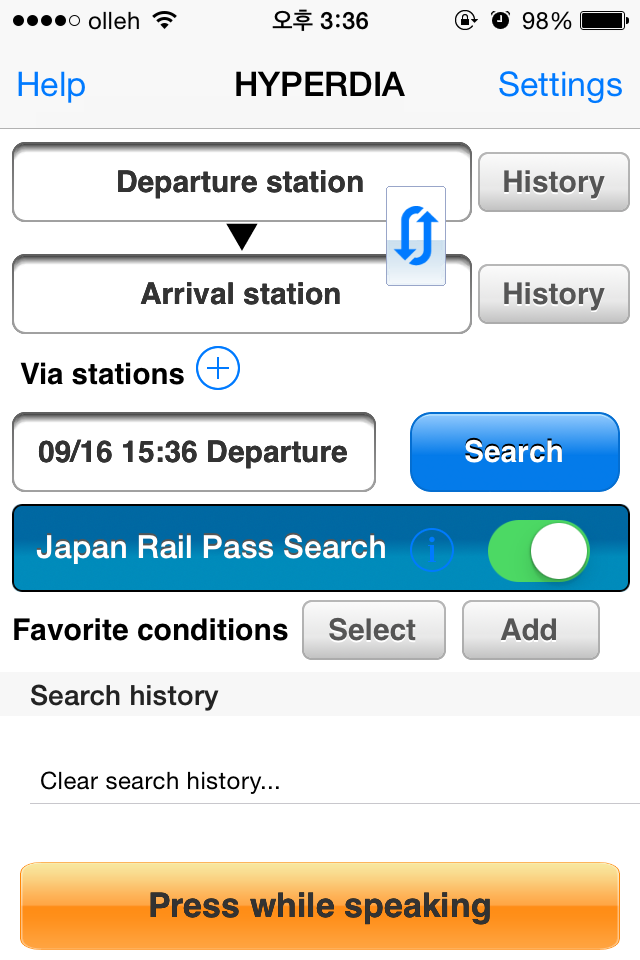Add current search to Favorite conditions

530,630
